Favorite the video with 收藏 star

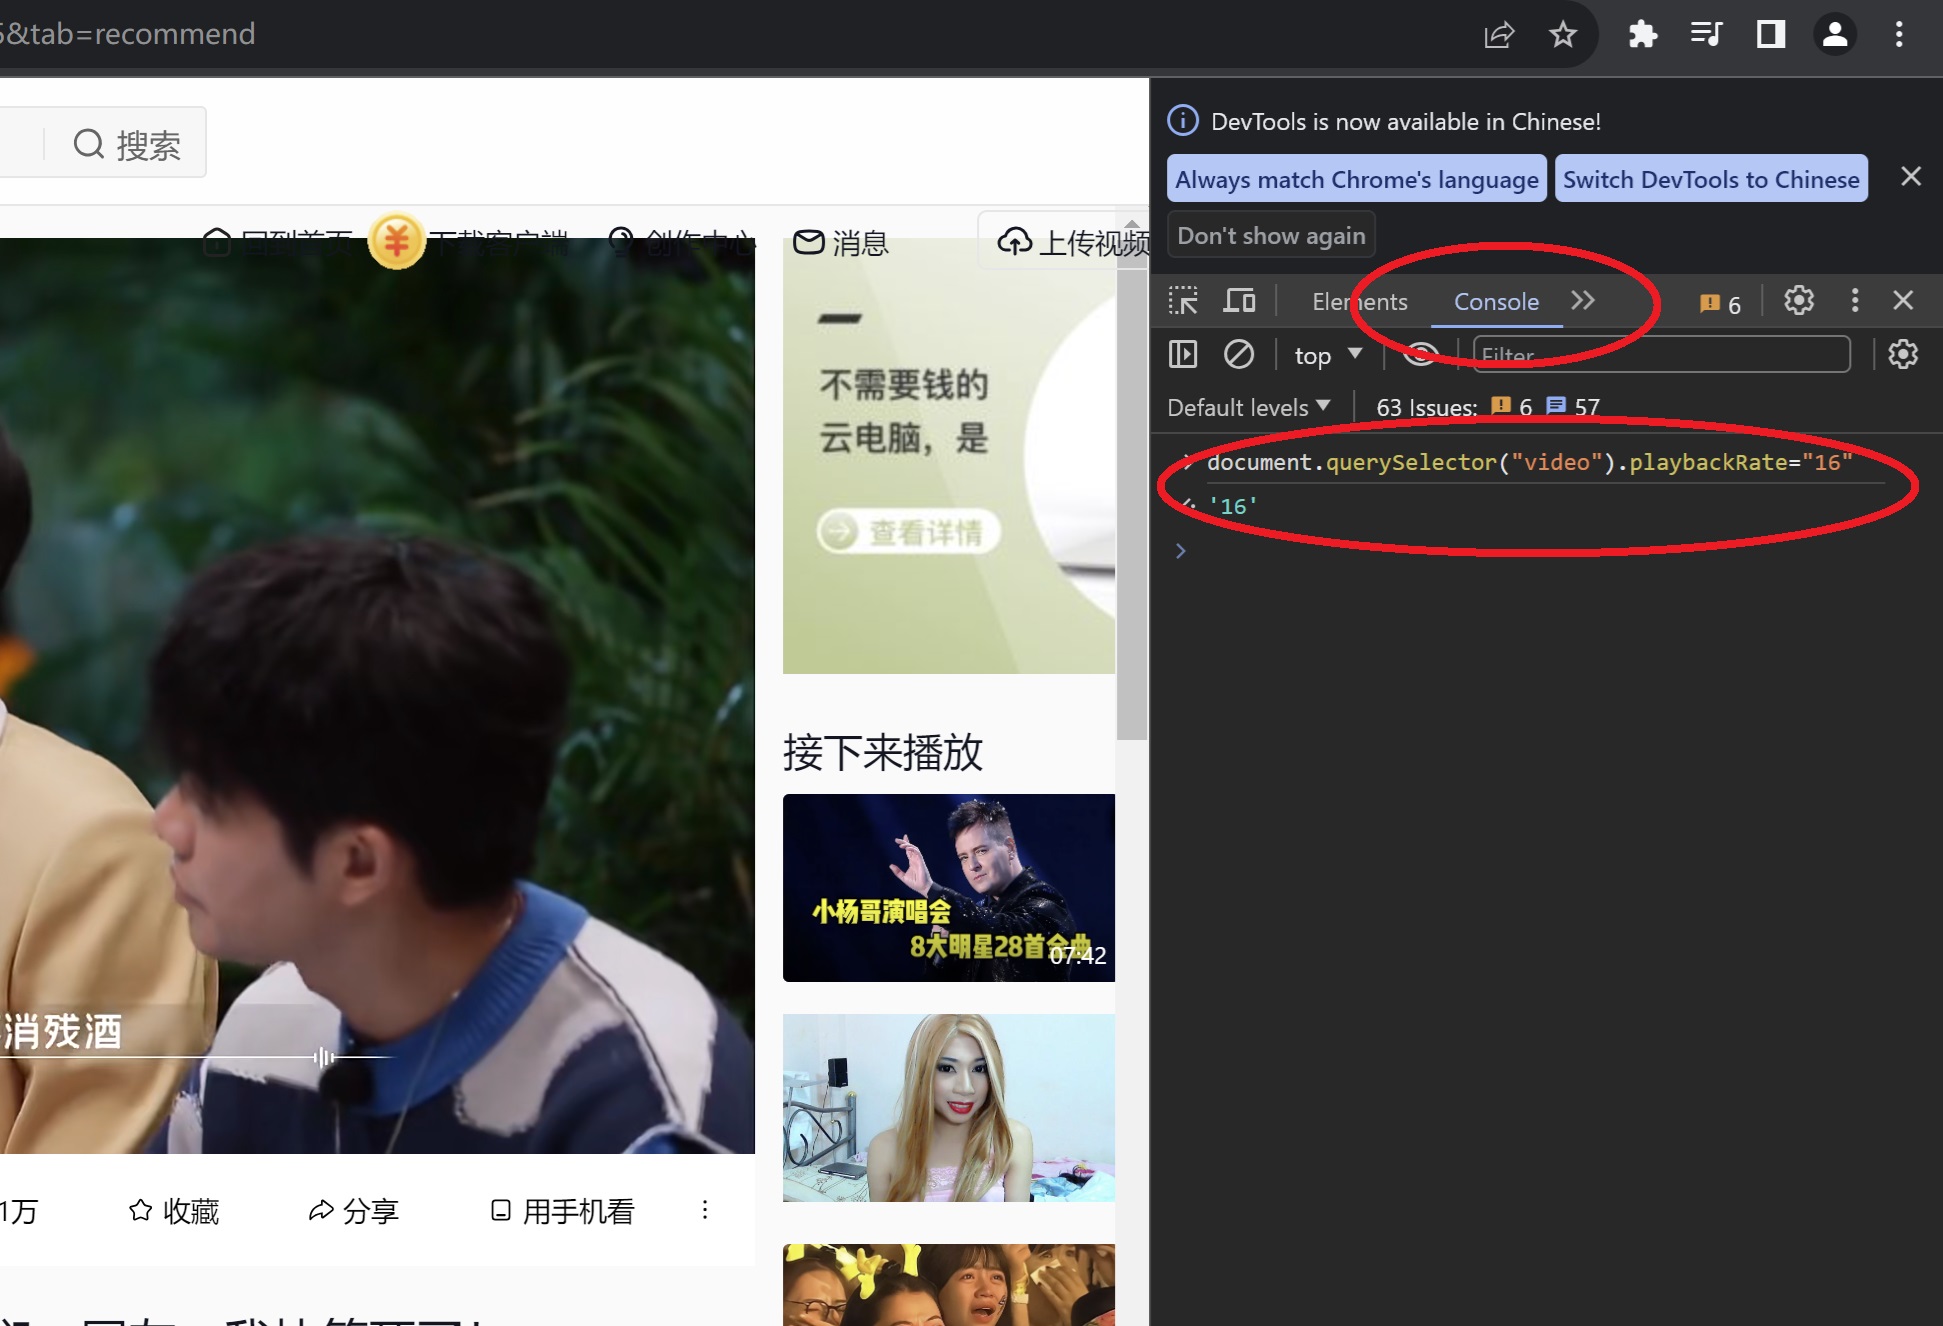click(x=174, y=1211)
